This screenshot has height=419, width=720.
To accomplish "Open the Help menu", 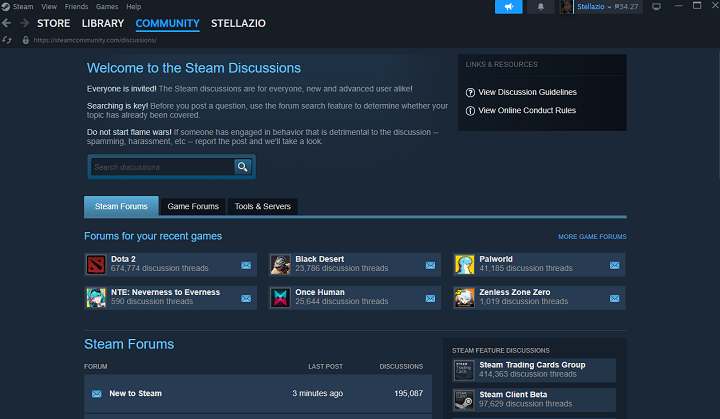I will 134,6.
